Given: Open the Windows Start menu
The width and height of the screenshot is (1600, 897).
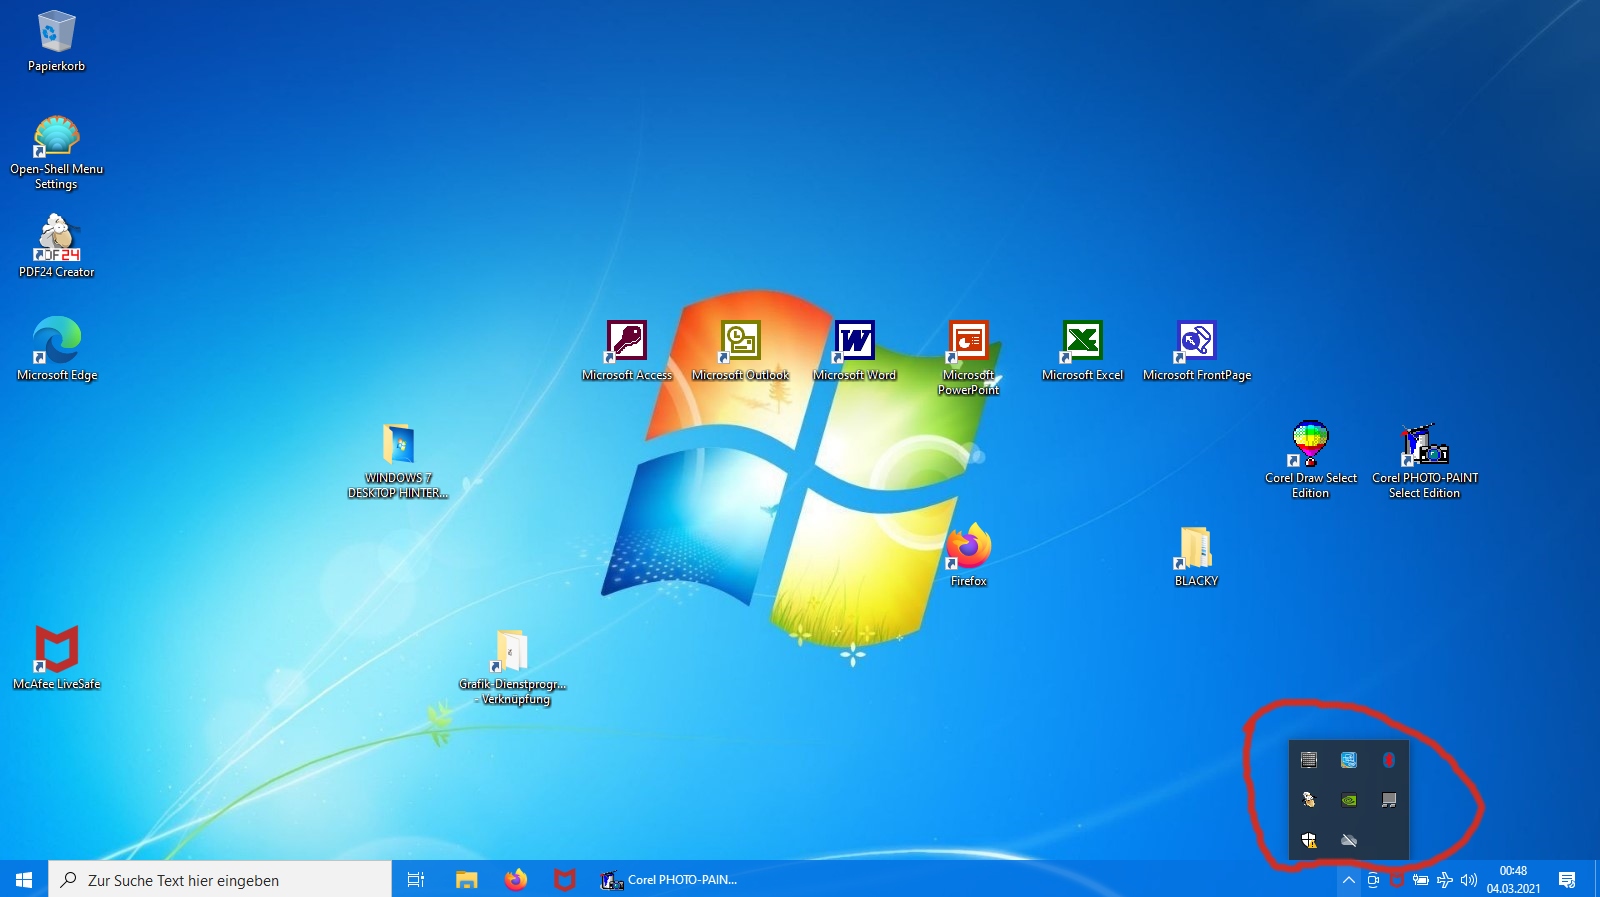Looking at the screenshot, I should 24,879.
